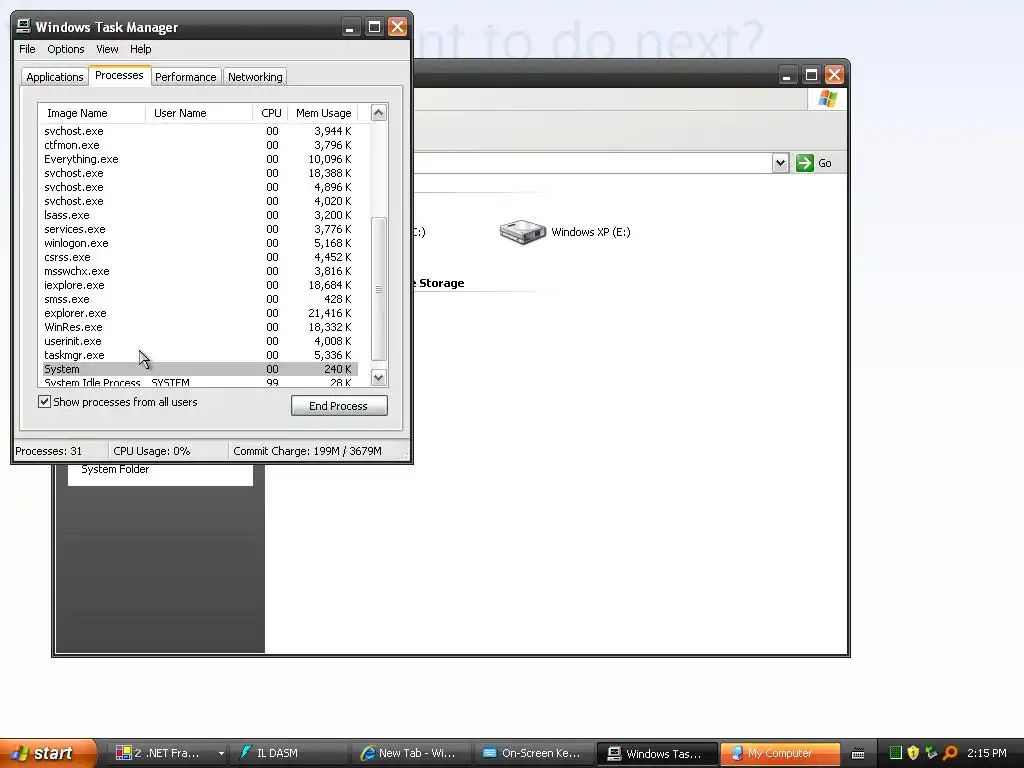The image size is (1024, 768).
Task: Select the msswchx.exe process
Action: coord(200,271)
